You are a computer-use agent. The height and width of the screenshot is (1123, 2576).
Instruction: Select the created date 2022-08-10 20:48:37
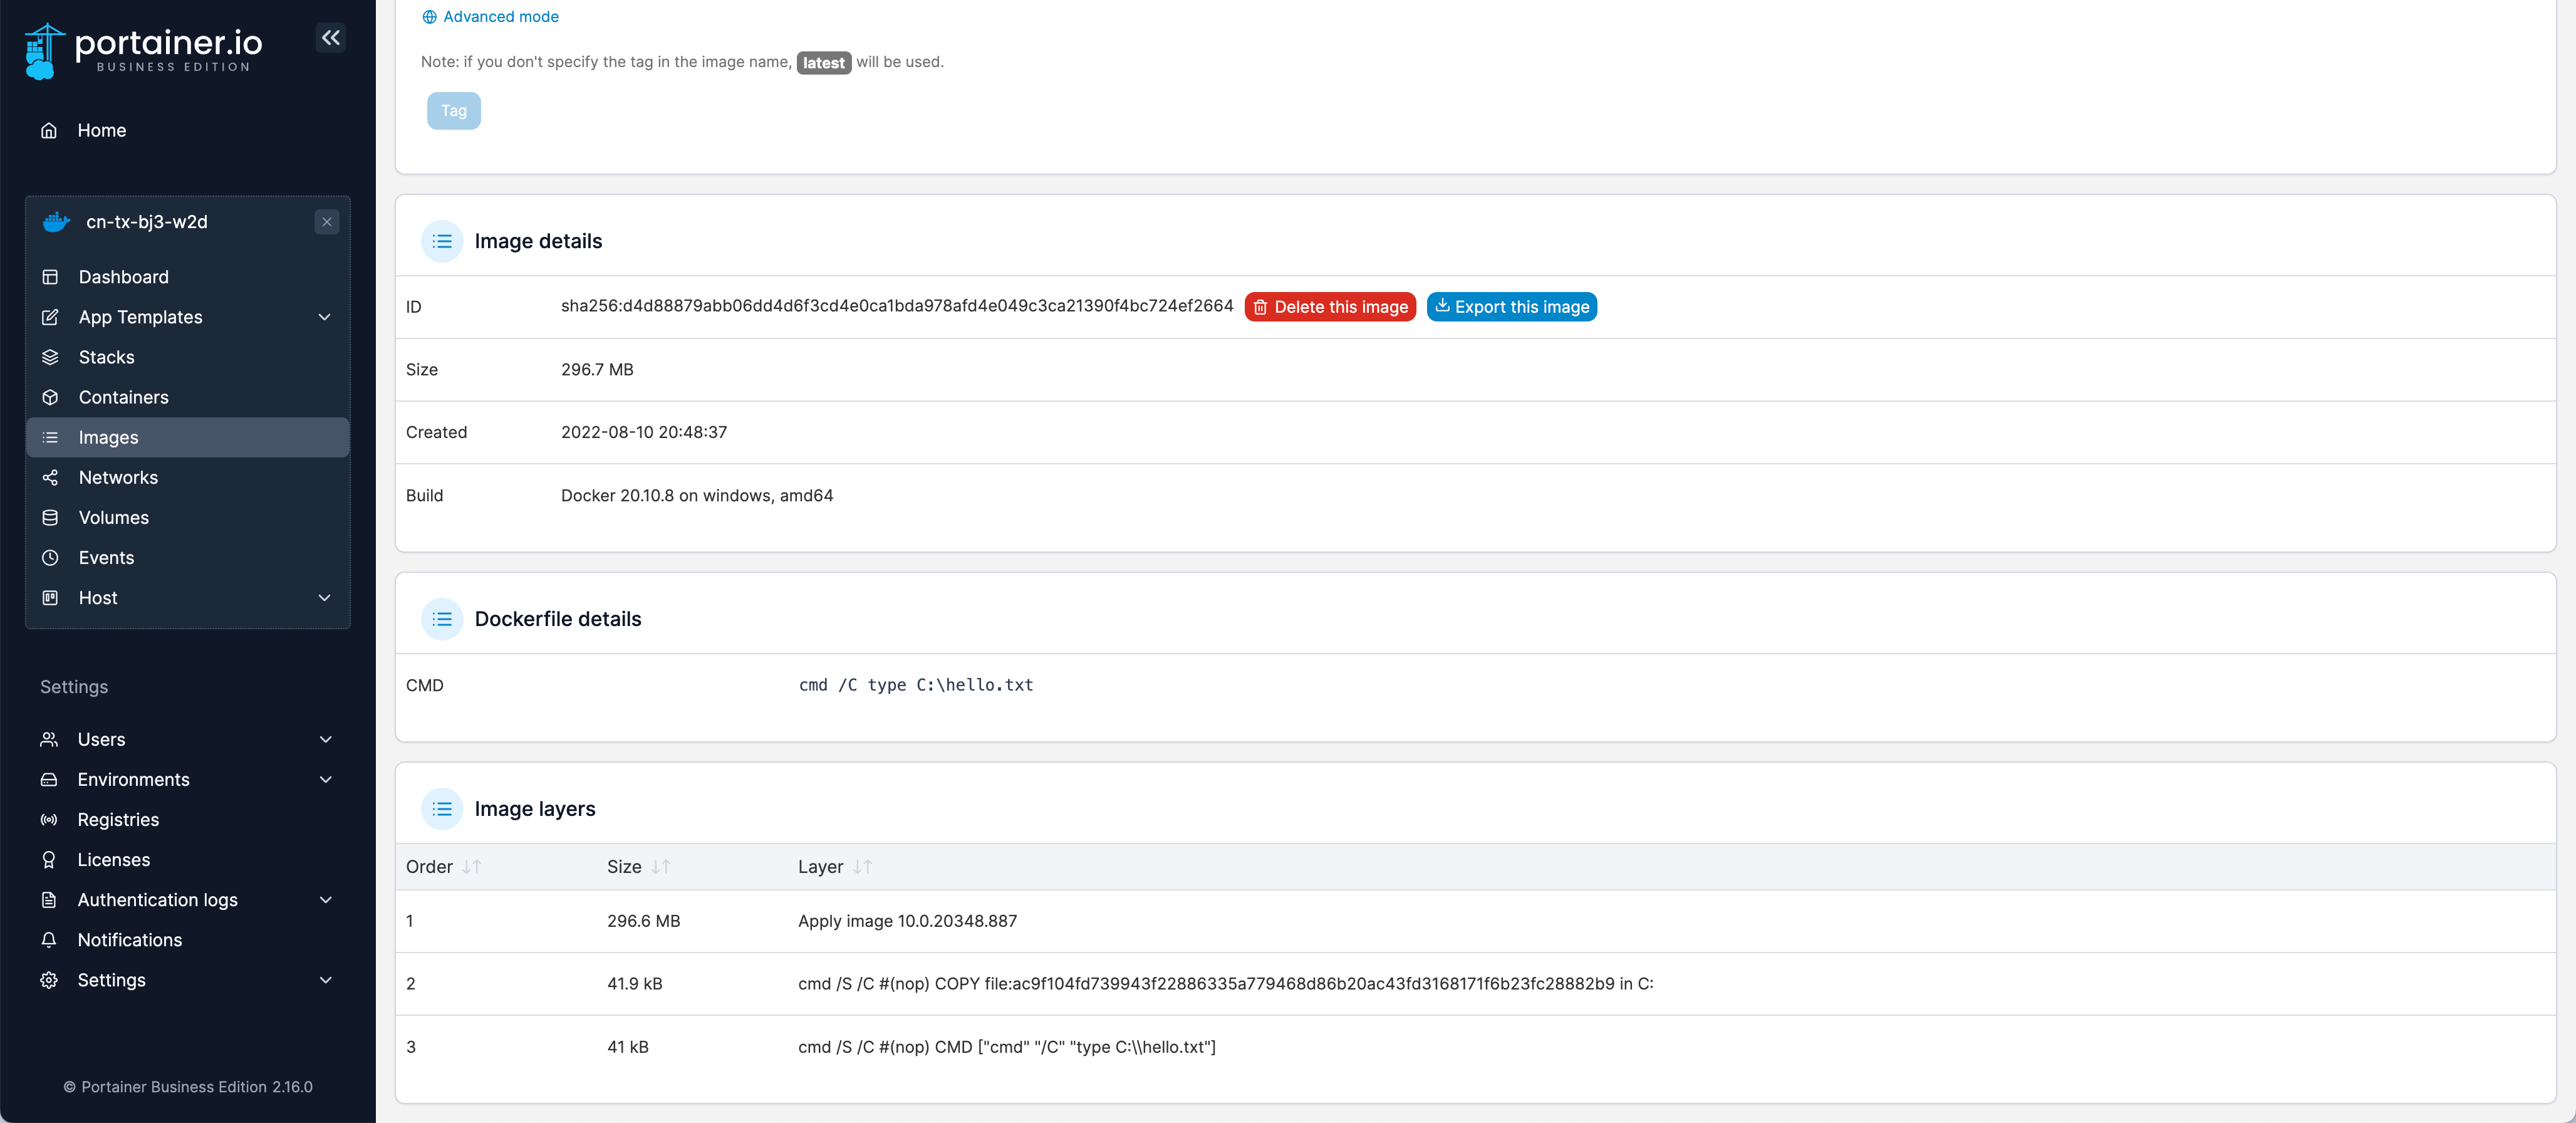(644, 432)
